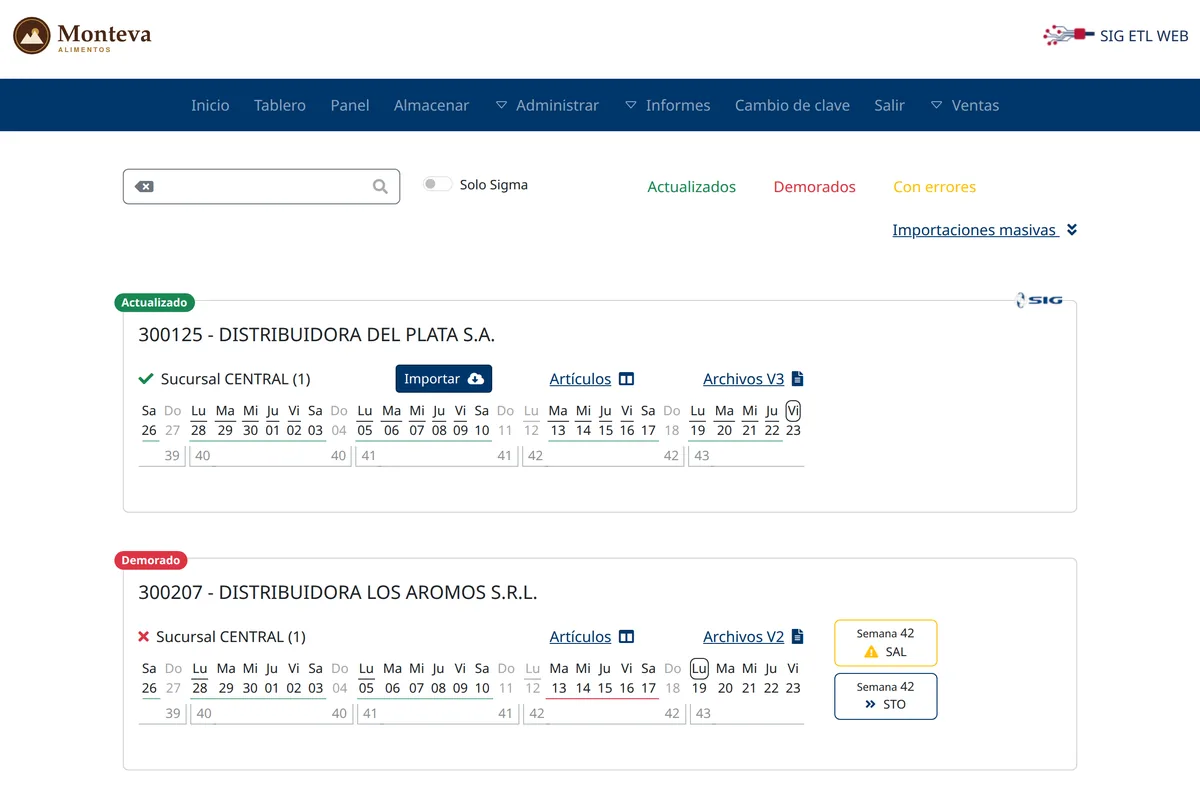Open Almacenar in the navigation bar
Viewport: 1200px width, 792px height.
[x=431, y=105]
